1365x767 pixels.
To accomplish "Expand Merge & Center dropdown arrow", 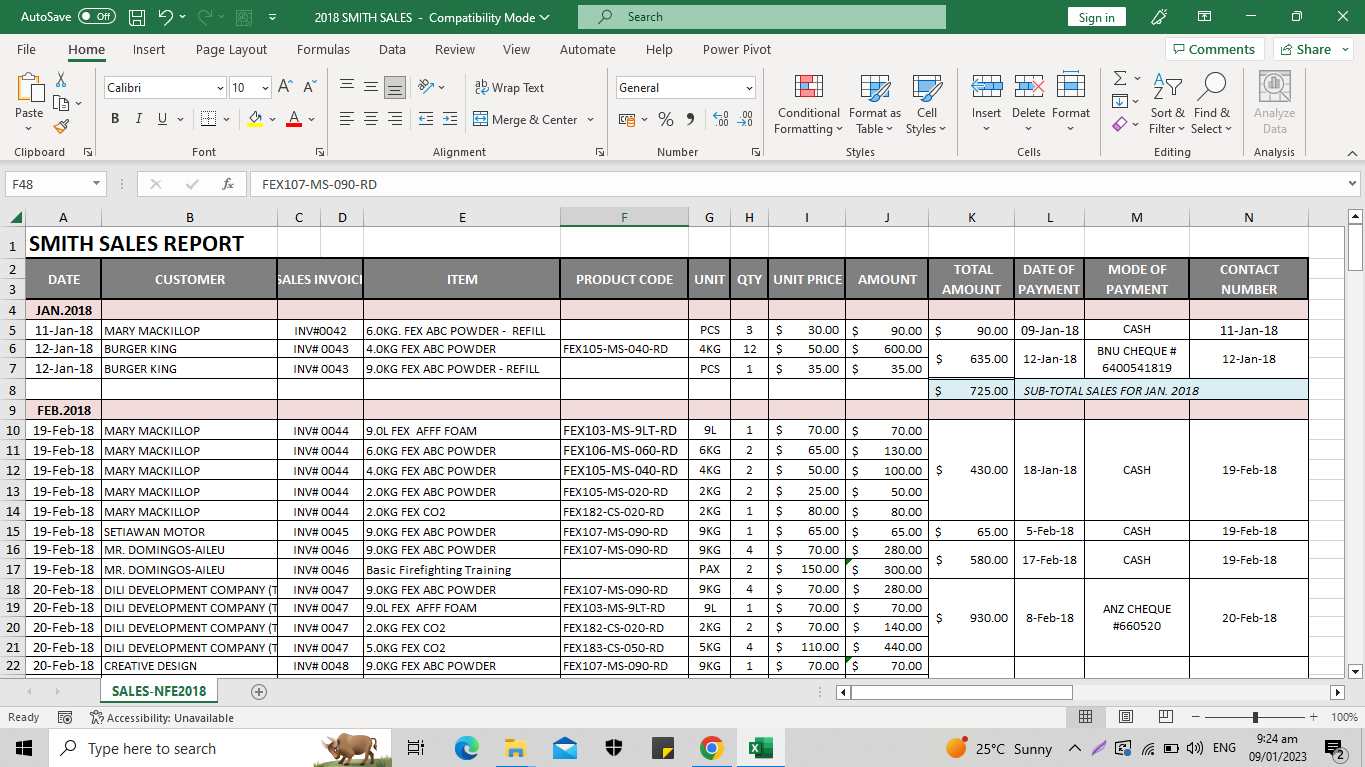I will (x=590, y=120).
